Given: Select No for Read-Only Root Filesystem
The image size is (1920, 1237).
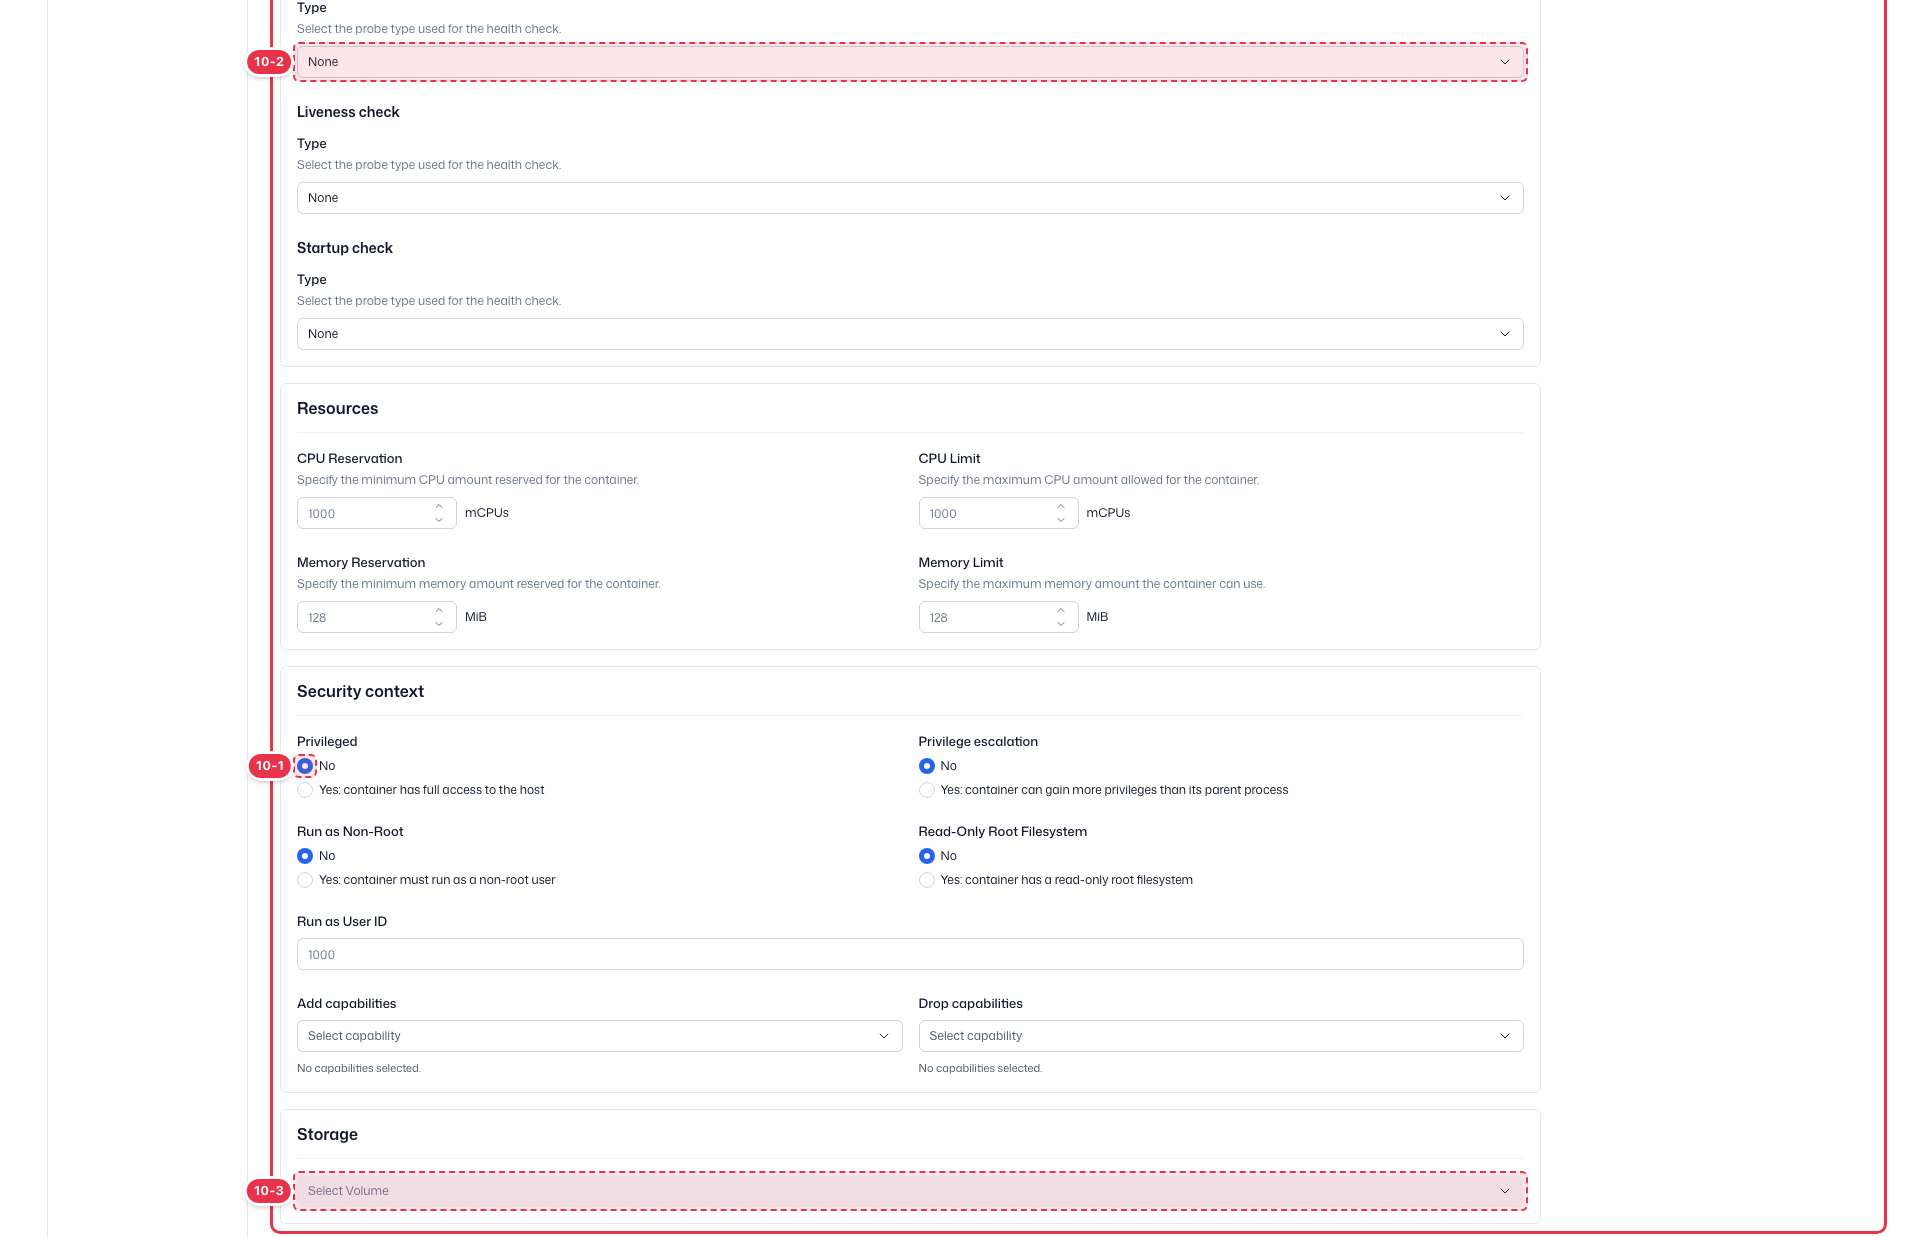Looking at the screenshot, I should click(927, 856).
